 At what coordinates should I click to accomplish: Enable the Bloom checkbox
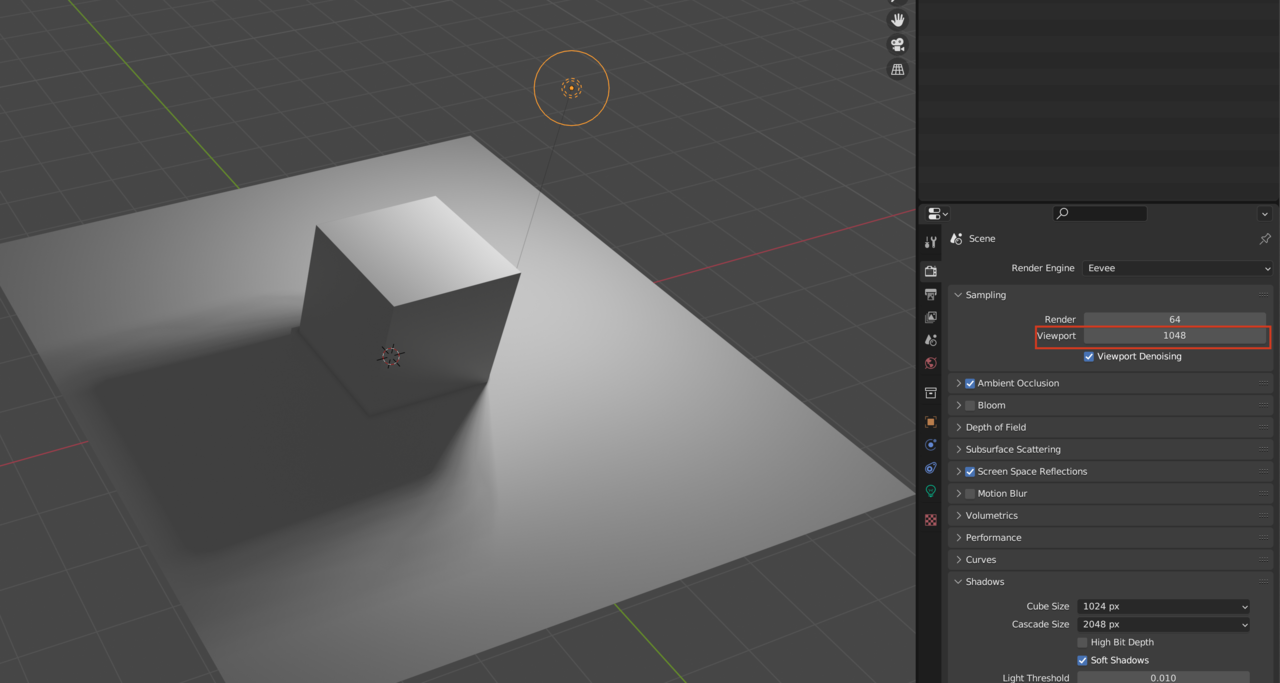970,406
